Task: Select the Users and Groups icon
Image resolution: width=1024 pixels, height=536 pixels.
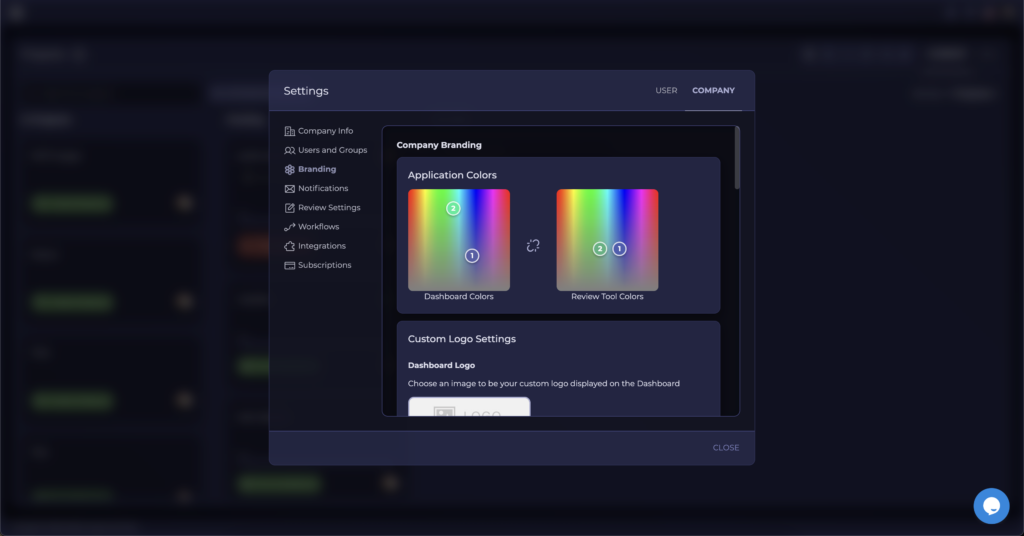Action: 289,150
